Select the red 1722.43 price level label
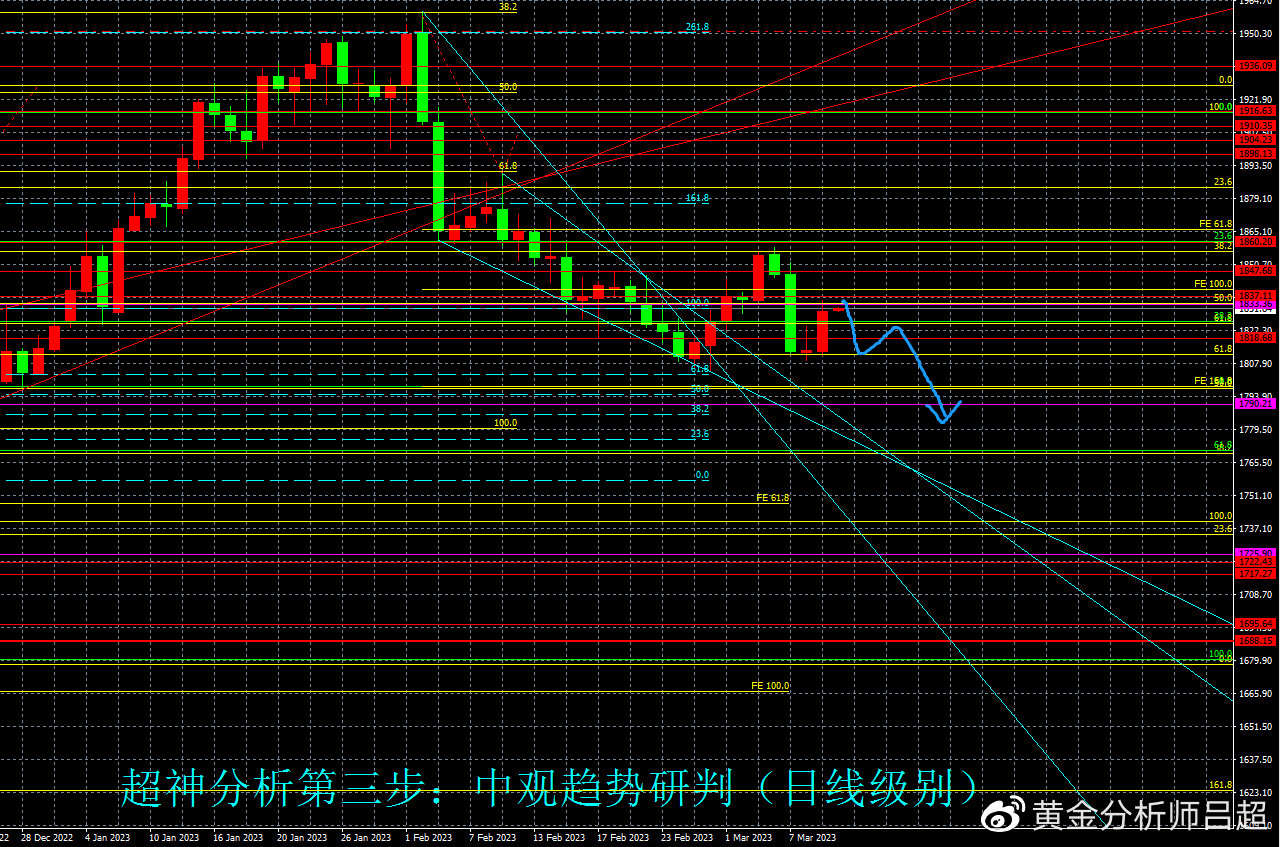Image resolution: width=1280 pixels, height=847 pixels. coord(1255,562)
